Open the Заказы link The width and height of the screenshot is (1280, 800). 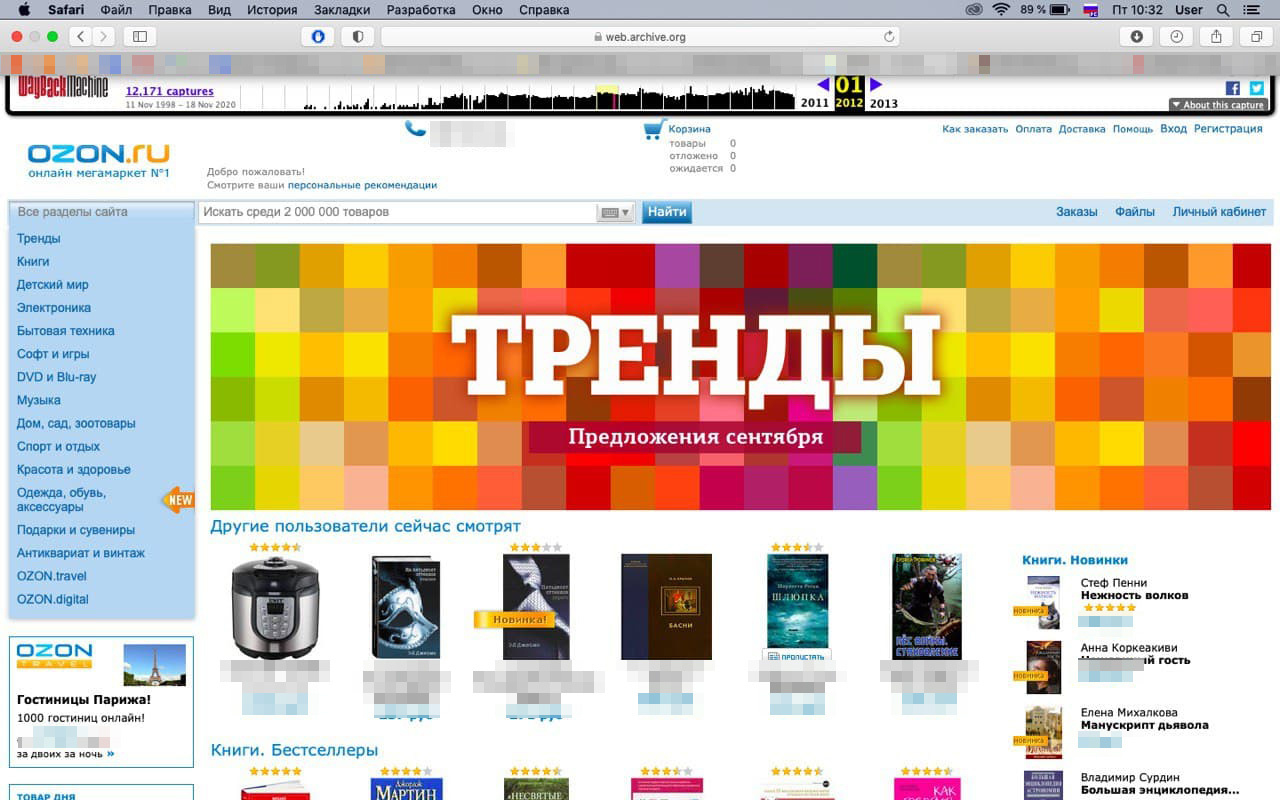coord(1077,212)
